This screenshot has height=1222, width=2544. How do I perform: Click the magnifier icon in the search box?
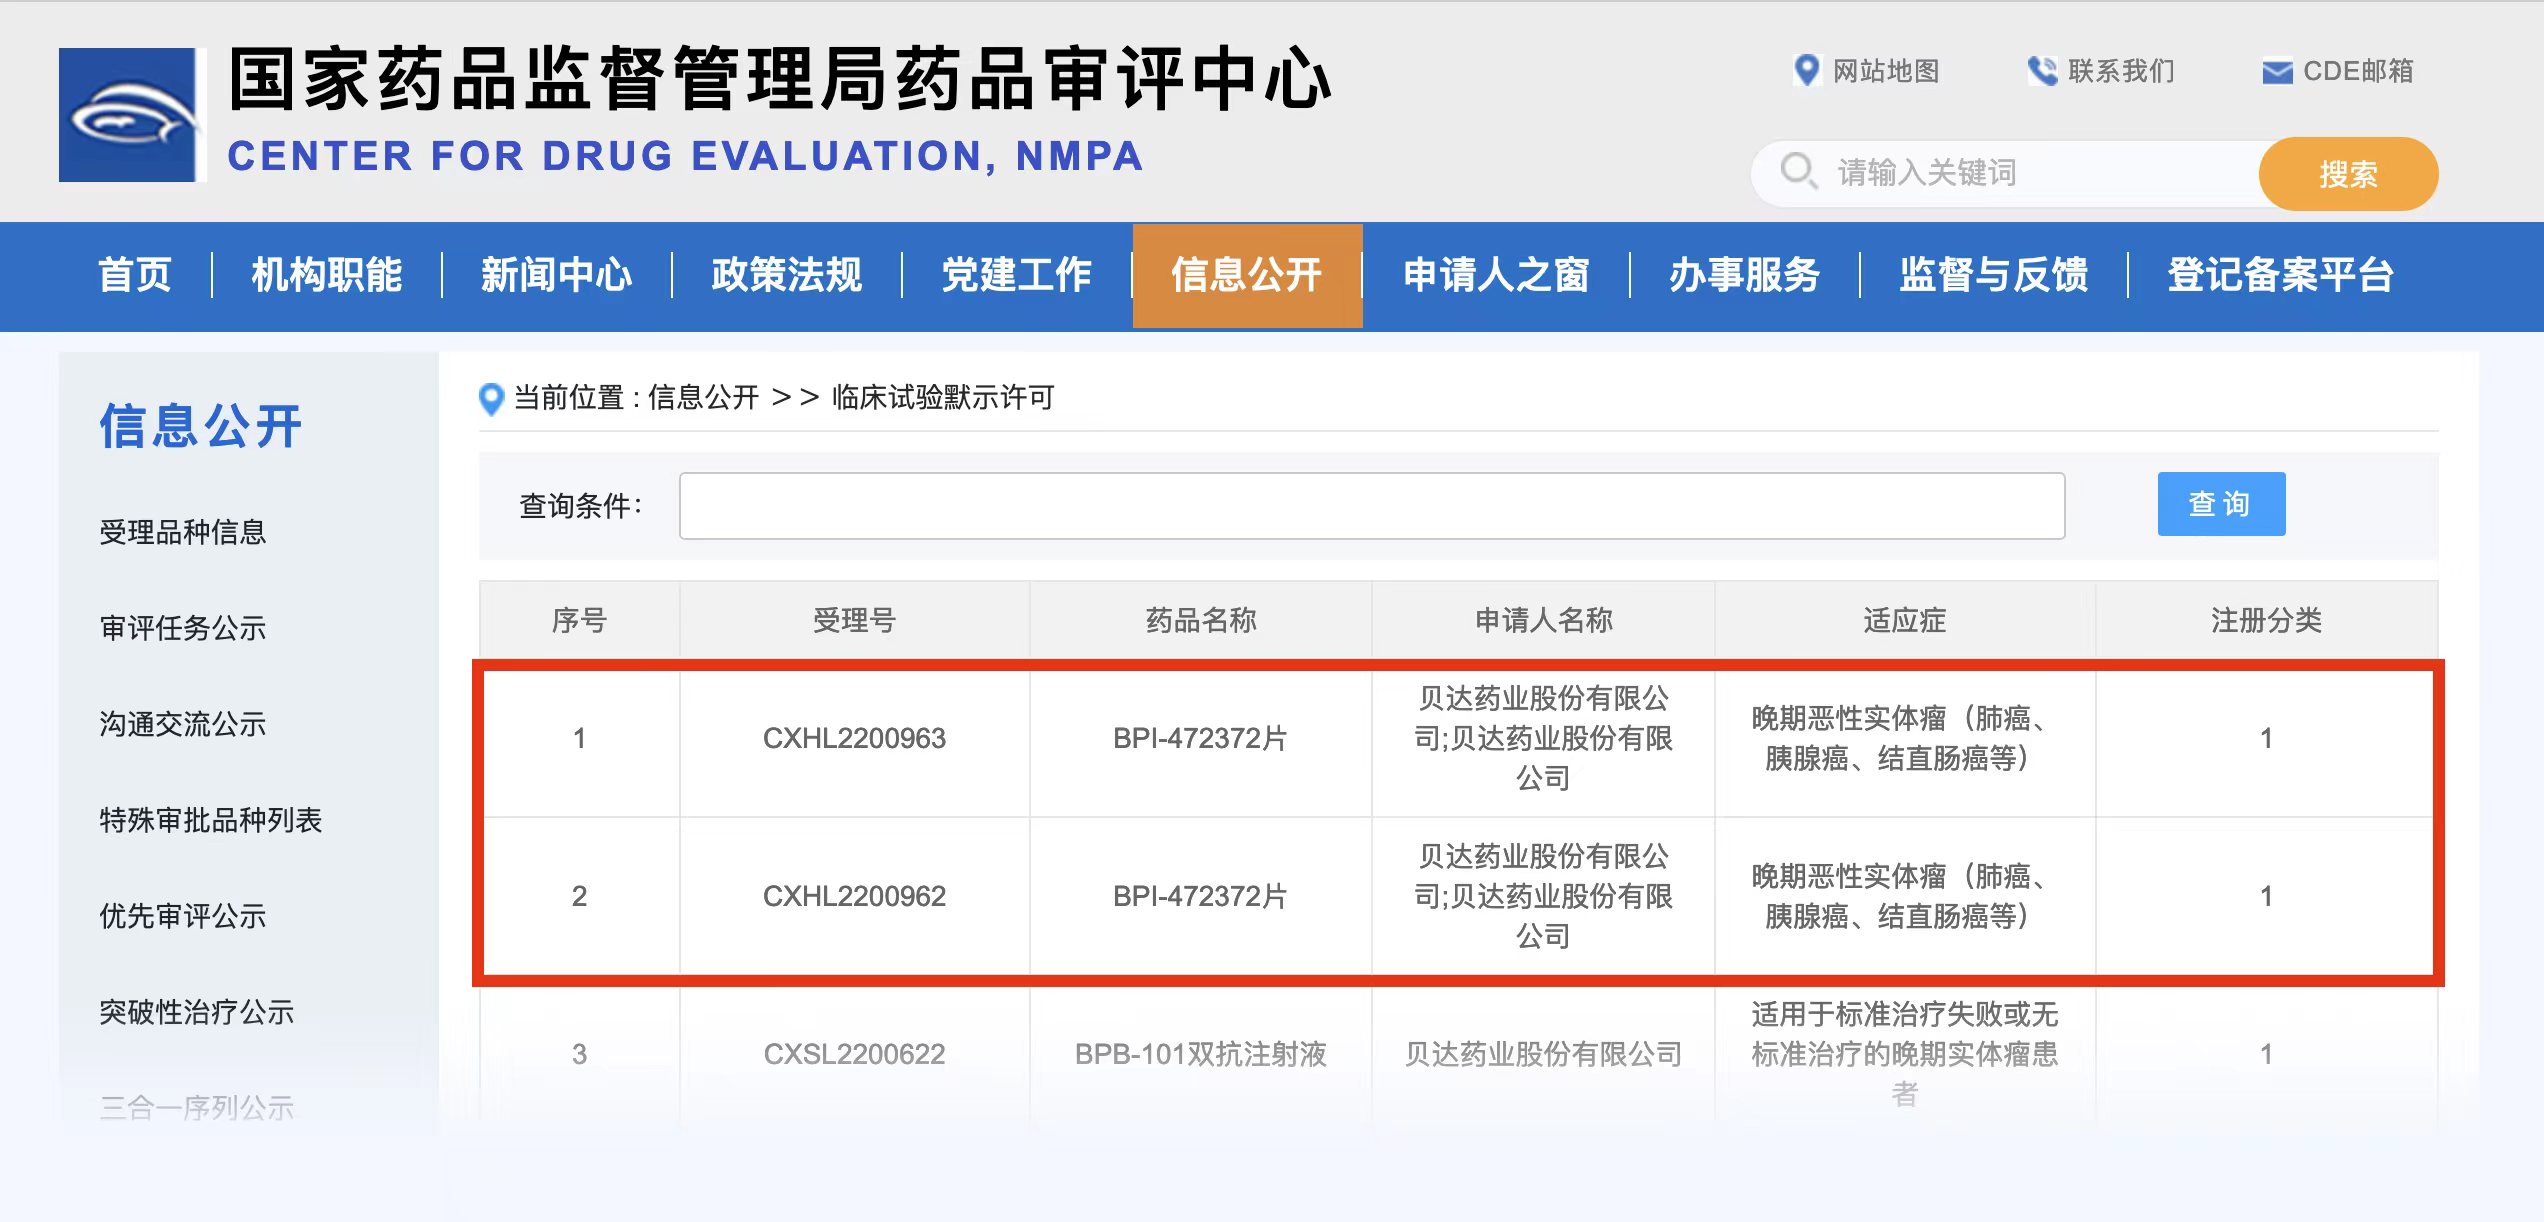(x=1798, y=172)
